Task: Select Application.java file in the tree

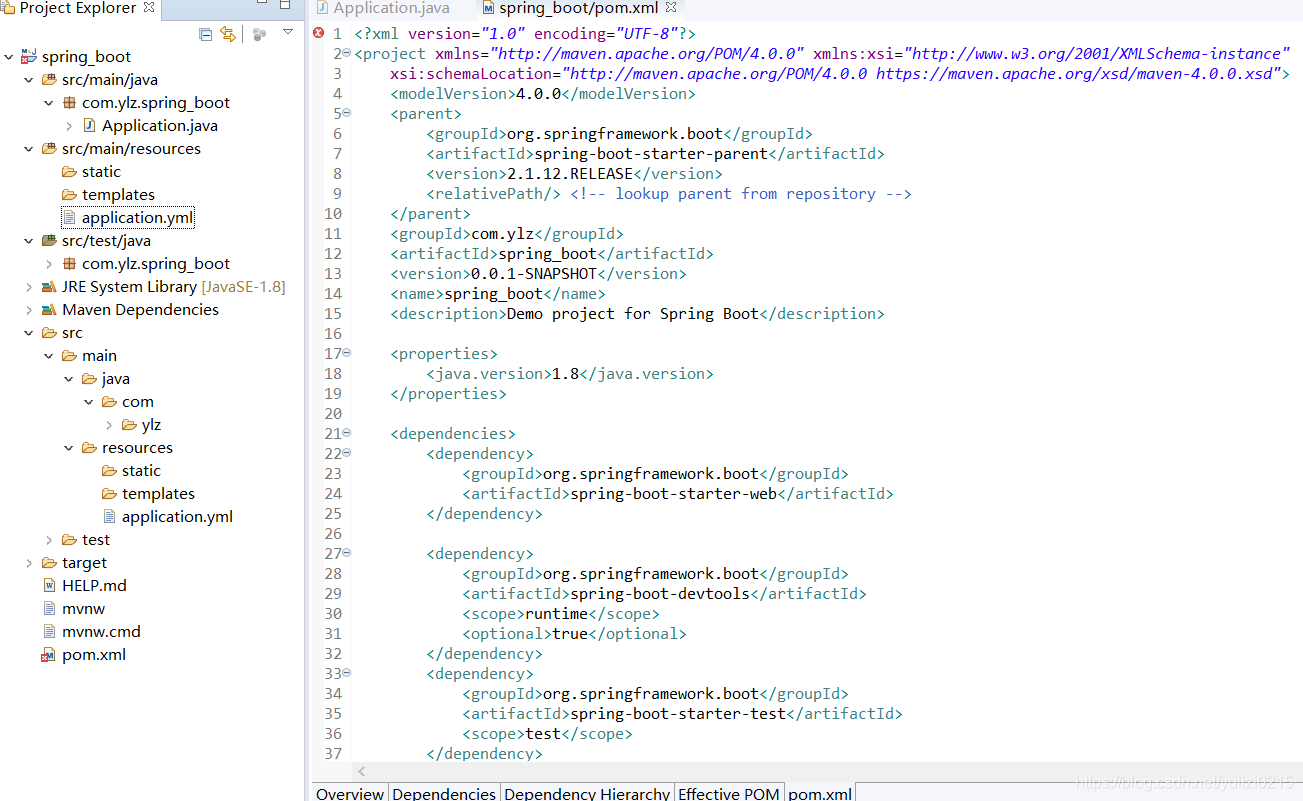Action: point(159,126)
